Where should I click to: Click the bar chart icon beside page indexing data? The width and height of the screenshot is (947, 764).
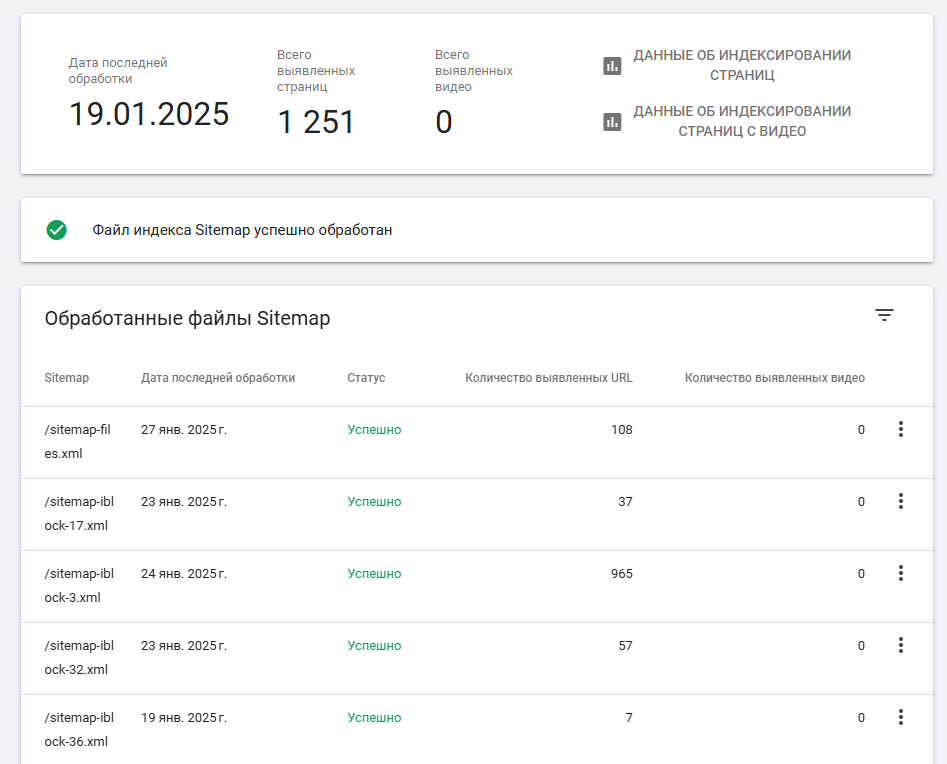point(612,66)
